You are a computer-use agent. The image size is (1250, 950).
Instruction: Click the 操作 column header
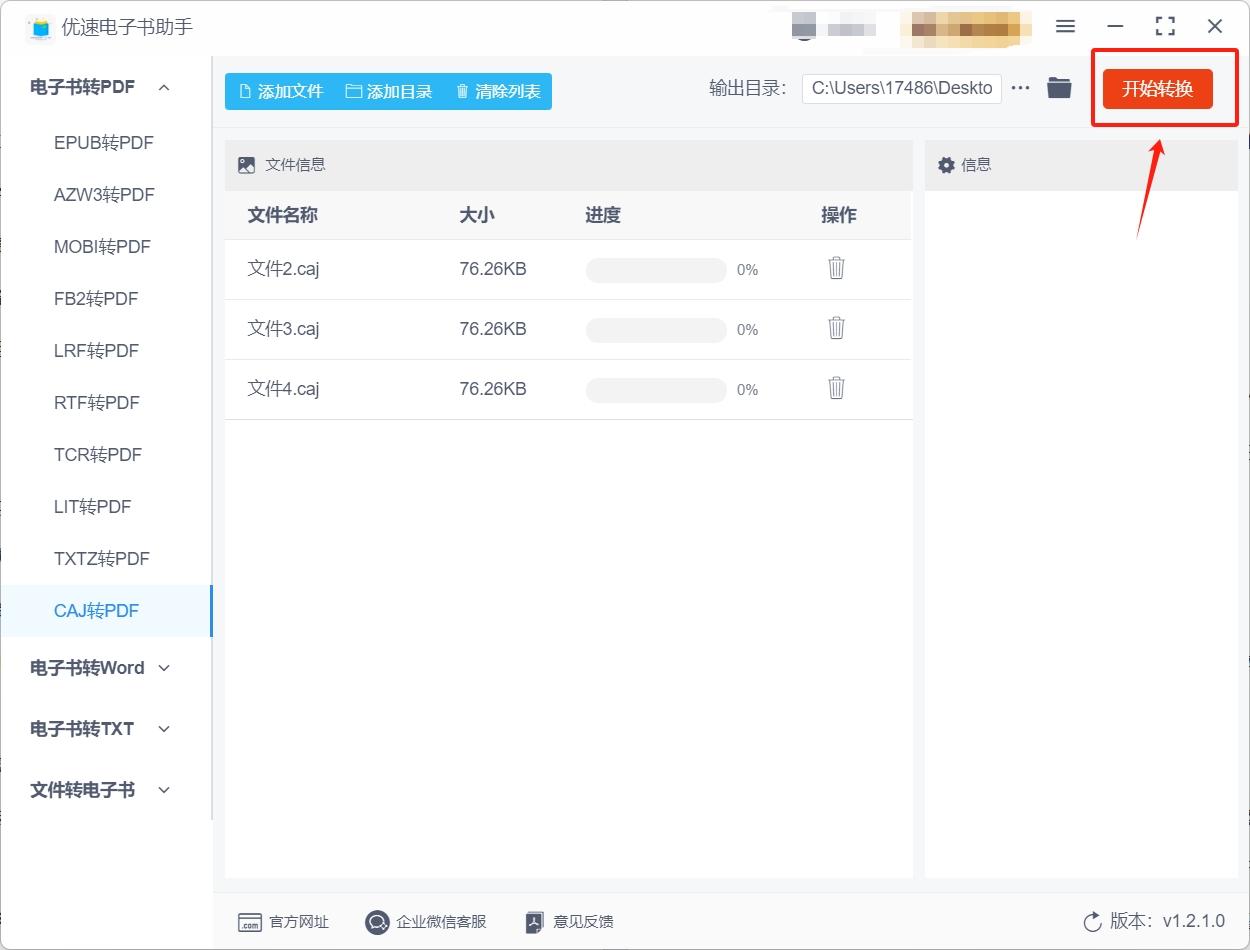coord(839,215)
